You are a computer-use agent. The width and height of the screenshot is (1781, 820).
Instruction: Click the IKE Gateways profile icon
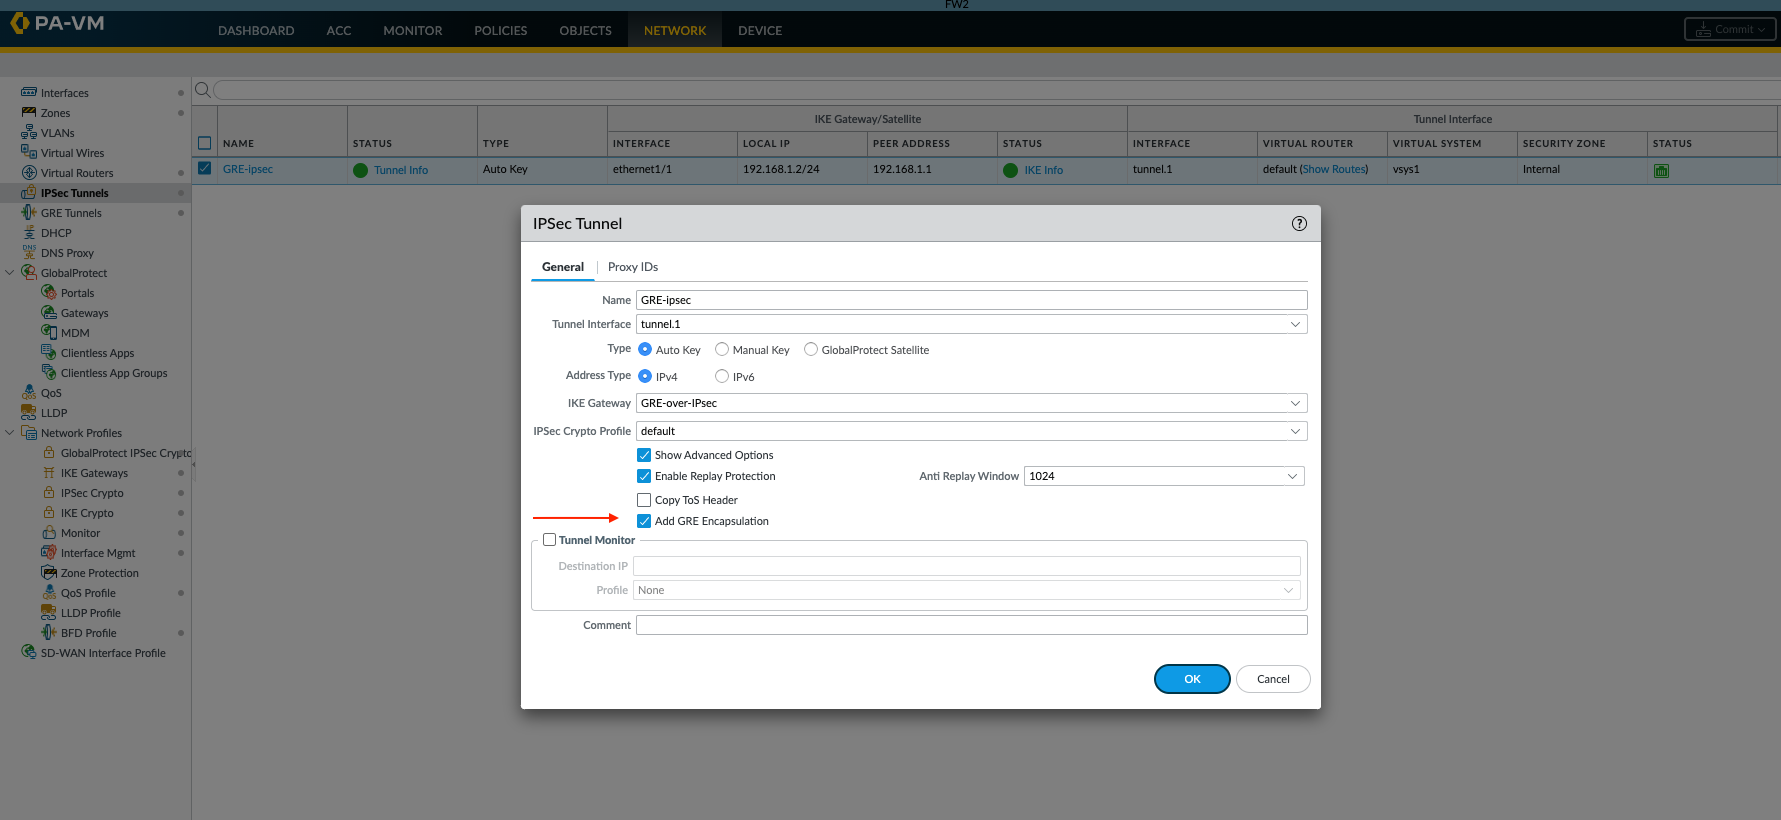(49, 472)
